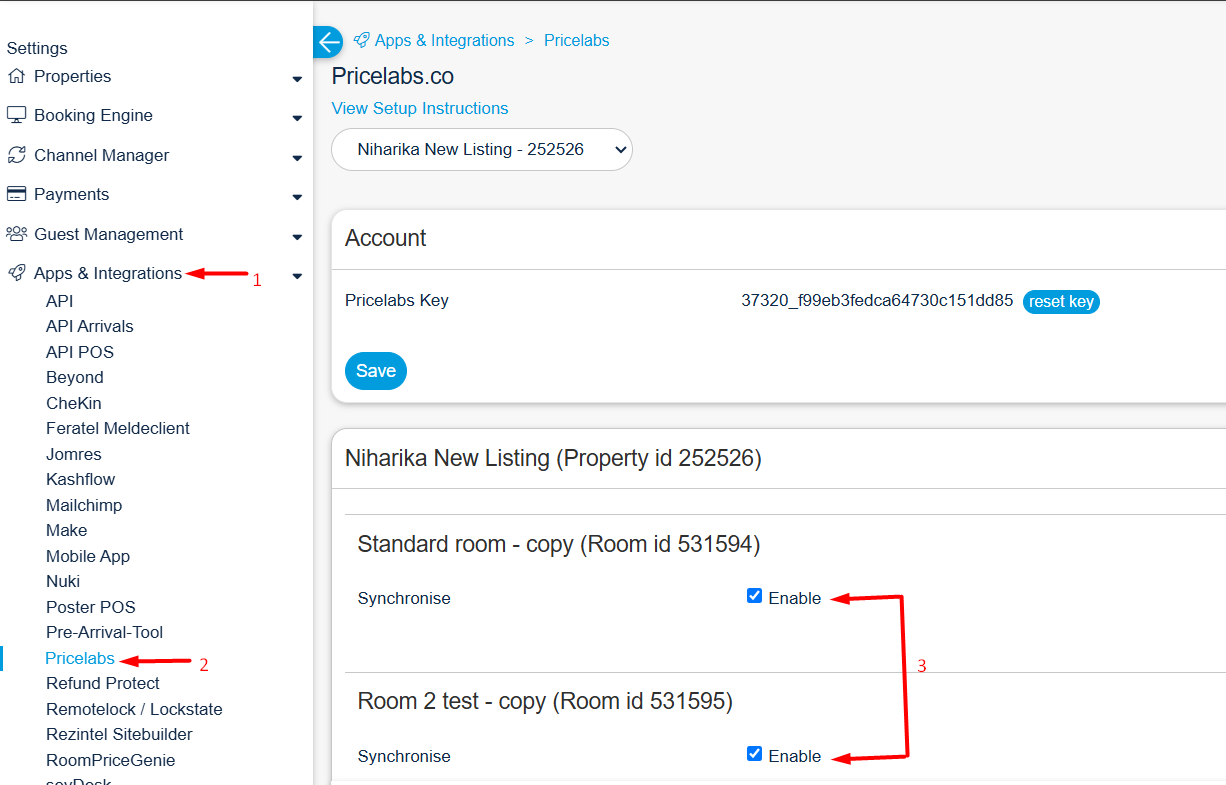1226x785 pixels.
Task: Open the Channel Manager settings menu
Action: point(101,155)
